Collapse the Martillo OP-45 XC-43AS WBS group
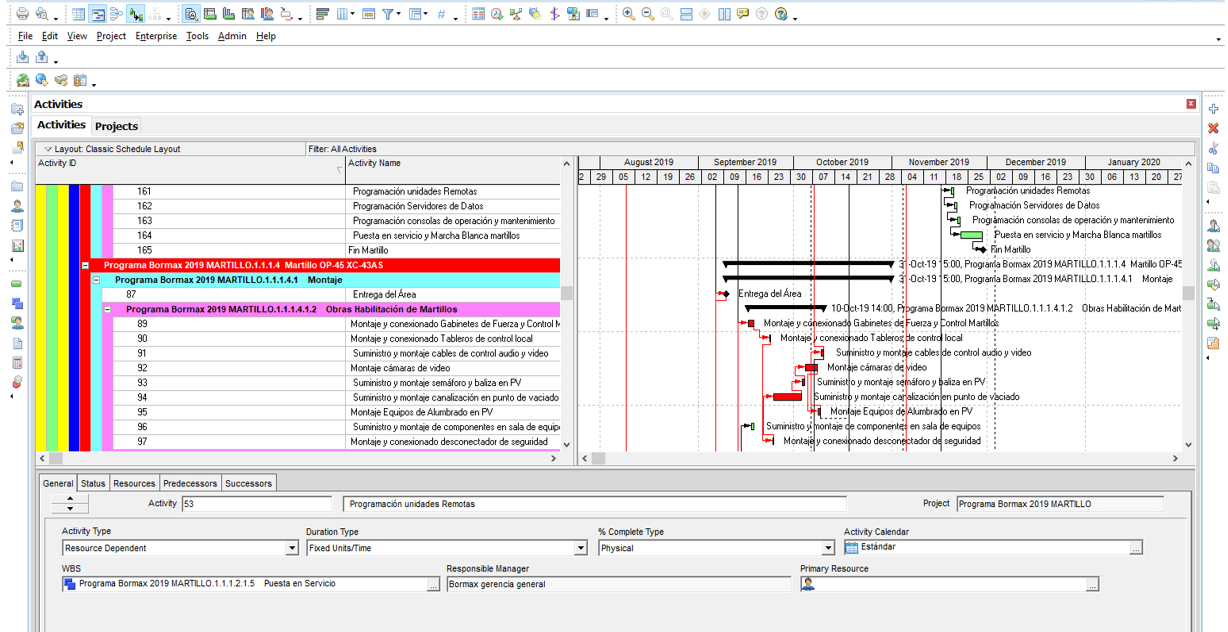The image size is (1228, 632). pos(86,265)
